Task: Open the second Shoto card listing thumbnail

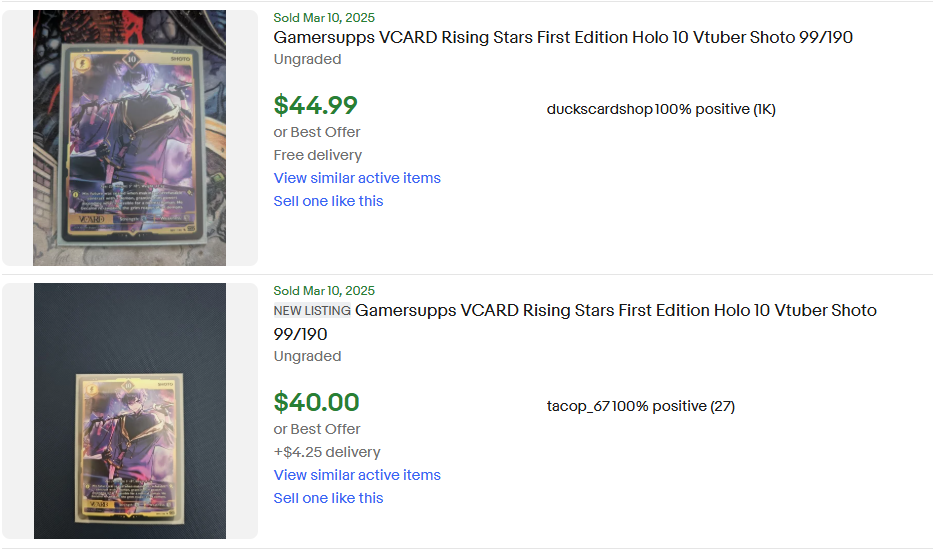Action: [x=130, y=411]
